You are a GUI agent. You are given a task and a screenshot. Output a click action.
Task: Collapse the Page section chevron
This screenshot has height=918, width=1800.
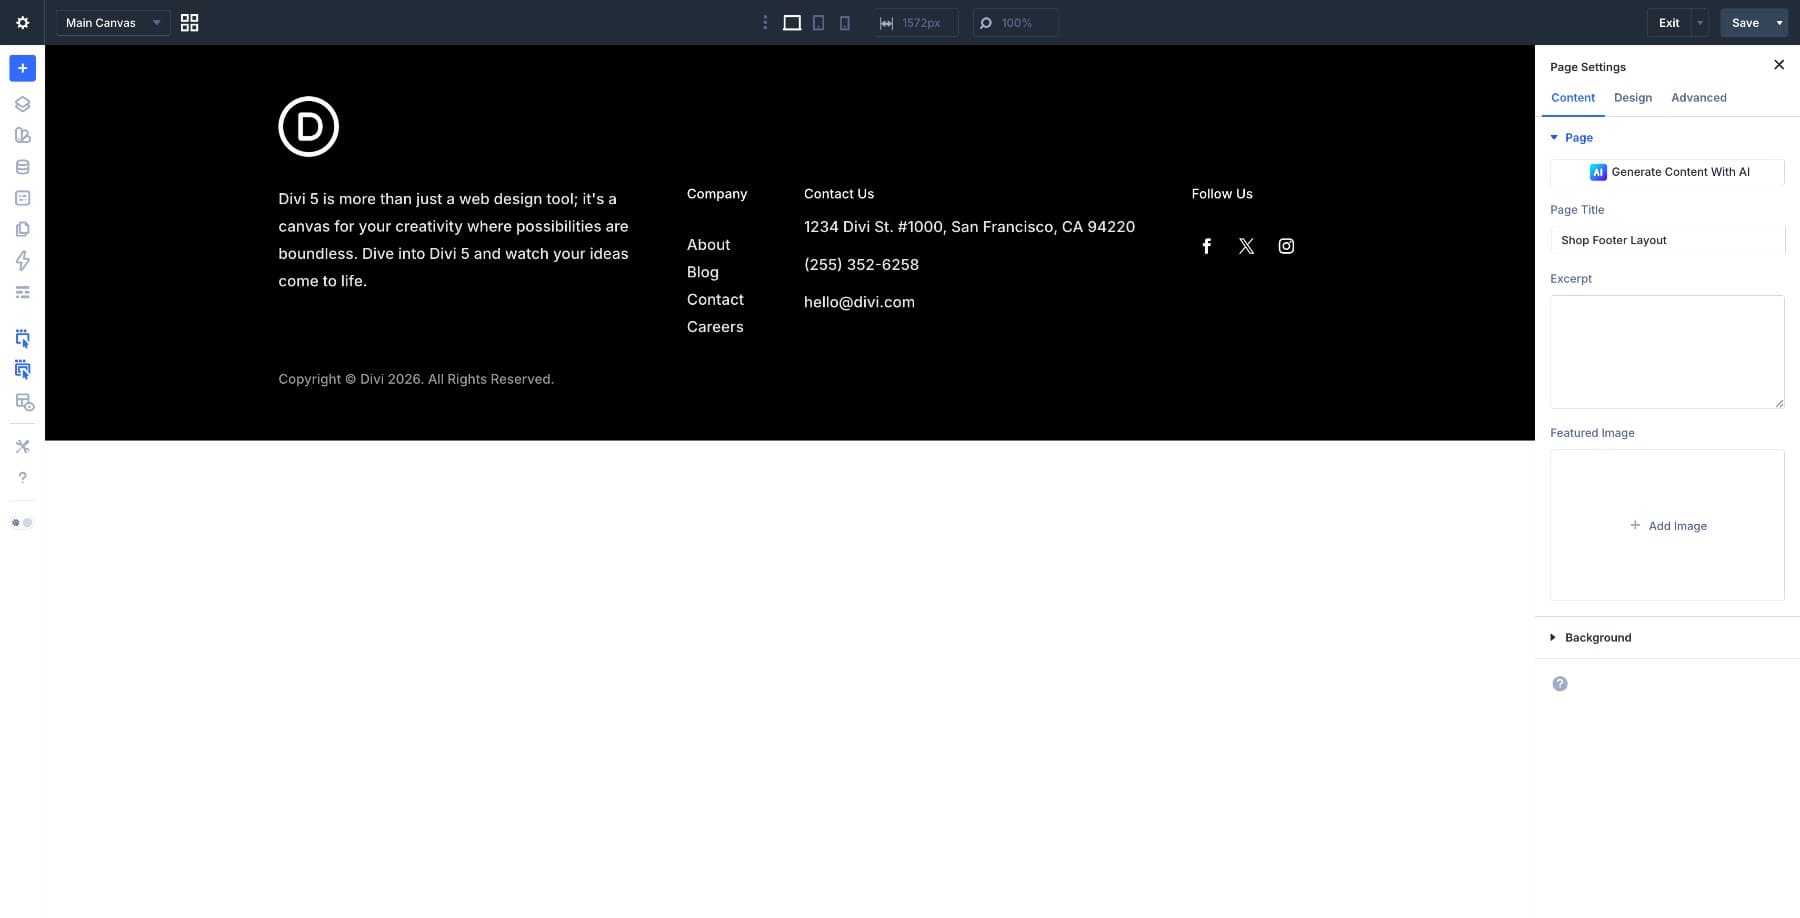[1554, 137]
